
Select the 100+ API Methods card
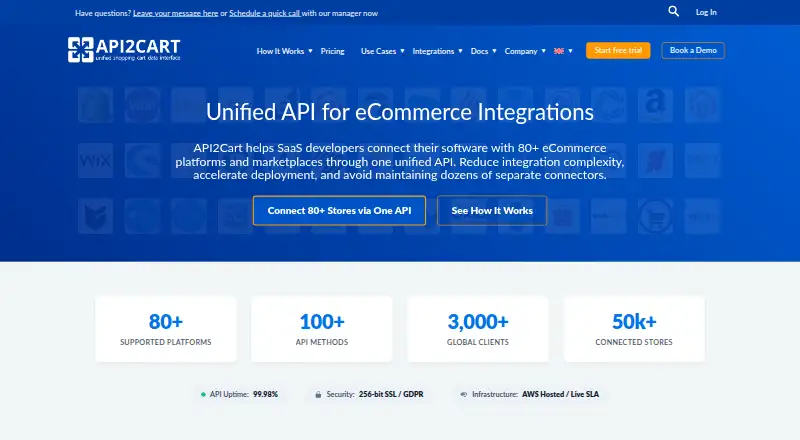(x=322, y=329)
